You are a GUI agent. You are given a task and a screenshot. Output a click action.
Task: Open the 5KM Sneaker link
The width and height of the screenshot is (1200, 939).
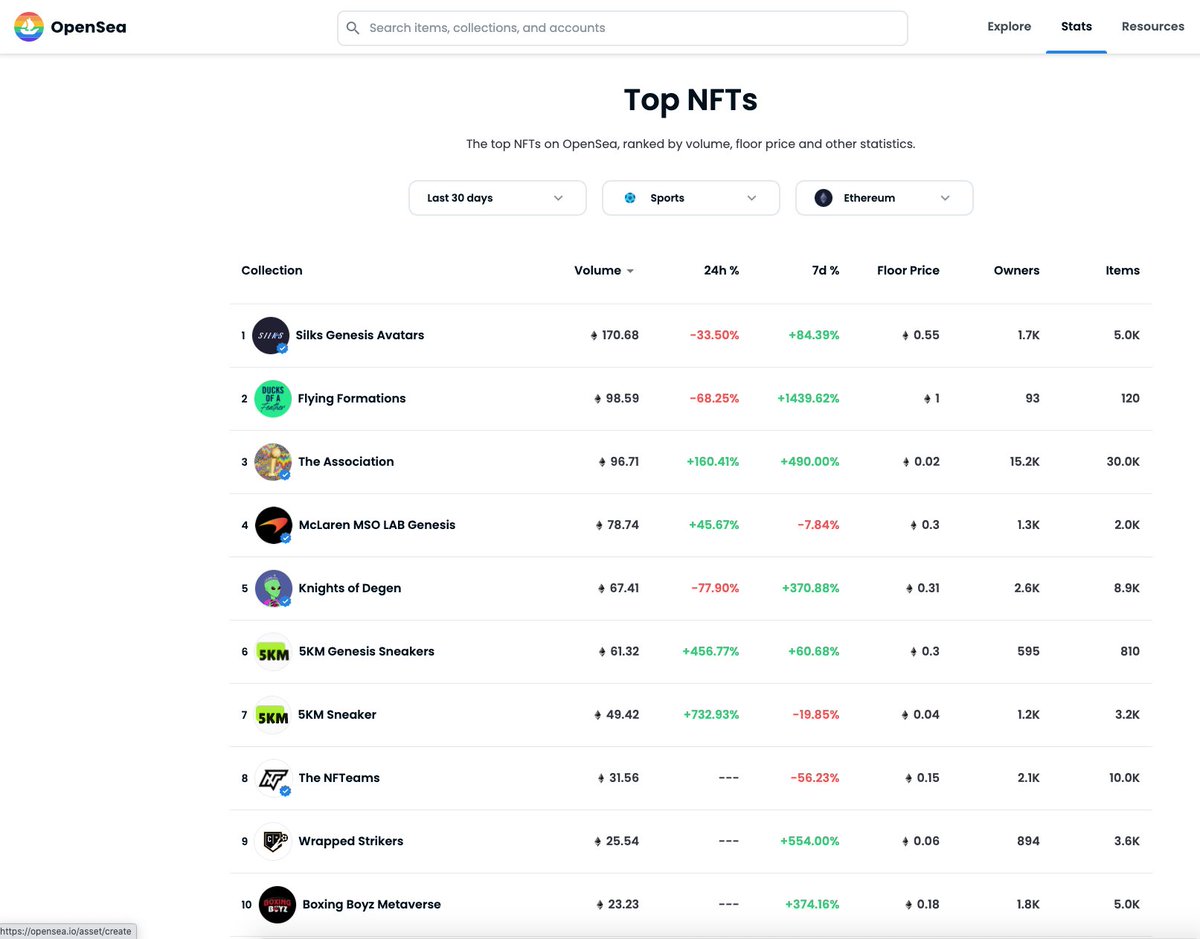pyautogui.click(x=338, y=714)
